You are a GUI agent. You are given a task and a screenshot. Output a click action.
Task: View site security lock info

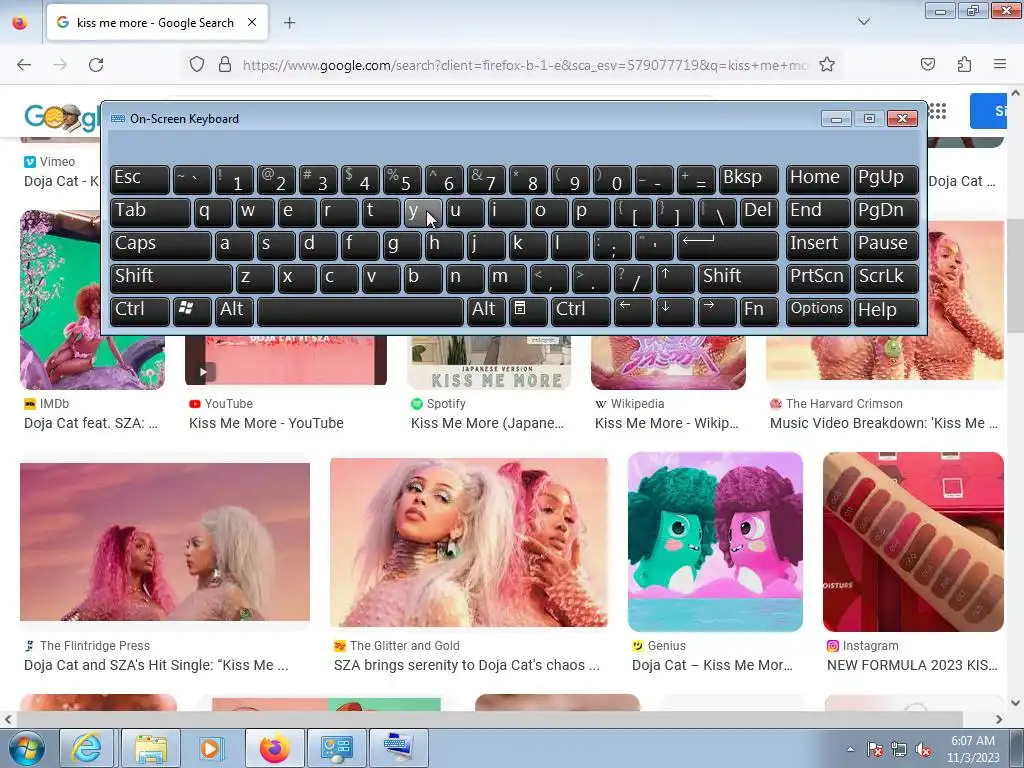tap(225, 65)
